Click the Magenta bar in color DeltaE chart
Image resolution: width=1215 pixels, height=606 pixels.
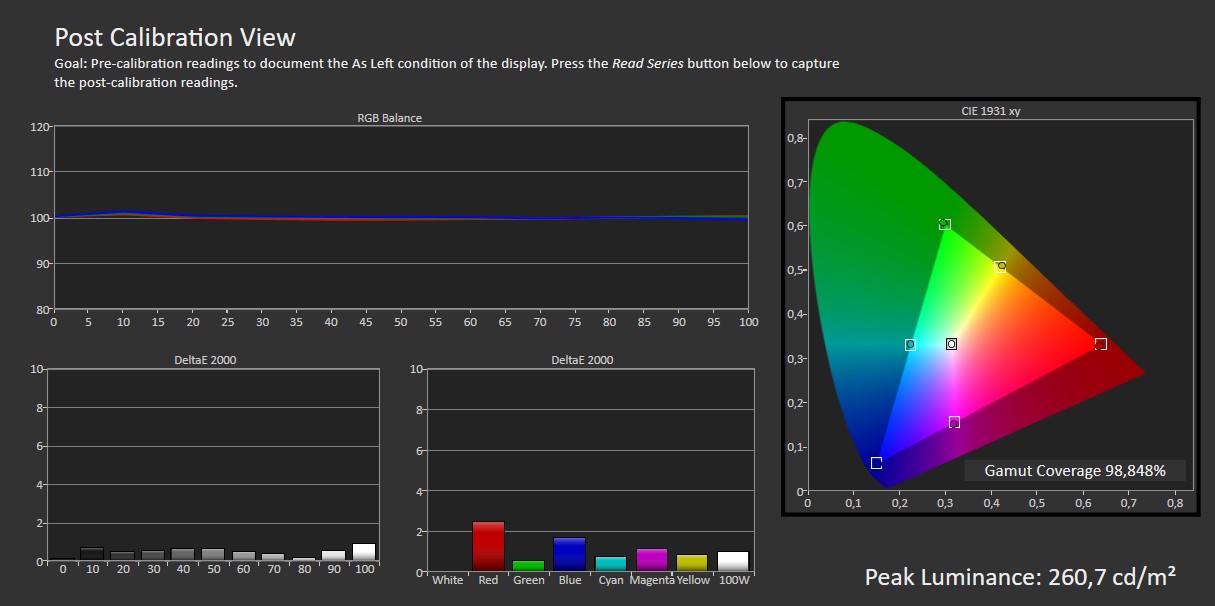coord(651,560)
